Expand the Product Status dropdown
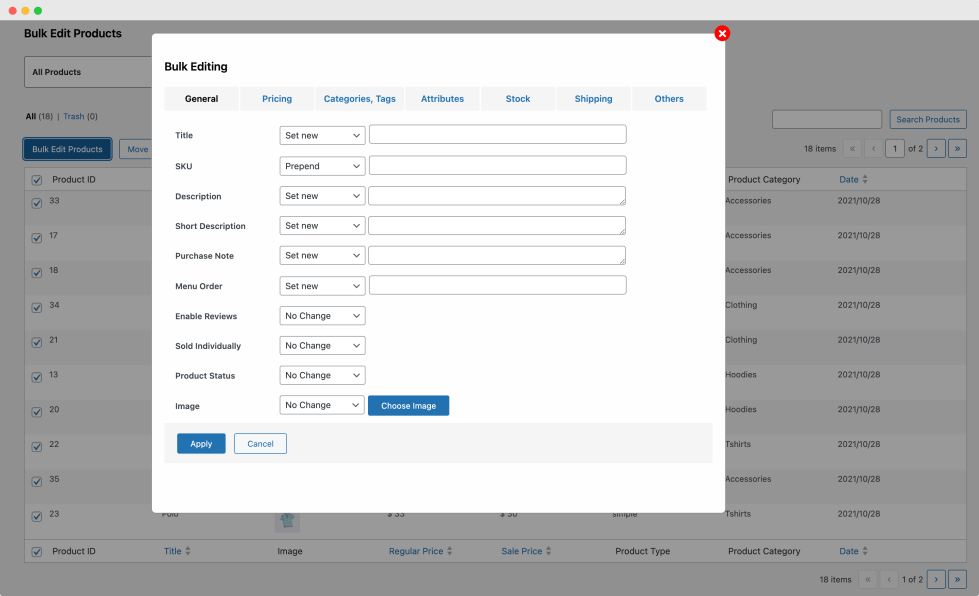Screen dimensions: 979x596 322,376
